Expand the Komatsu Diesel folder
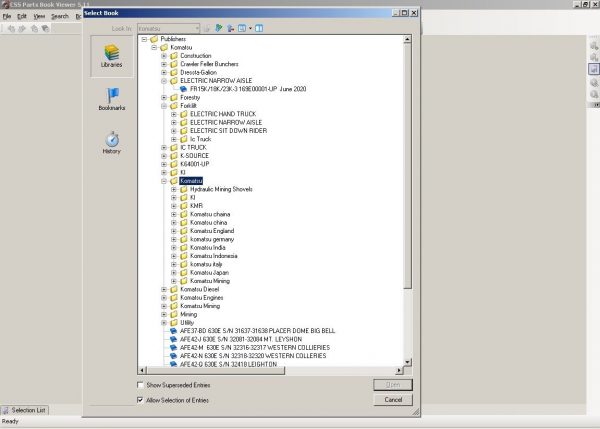600x429 pixels. tap(164, 289)
